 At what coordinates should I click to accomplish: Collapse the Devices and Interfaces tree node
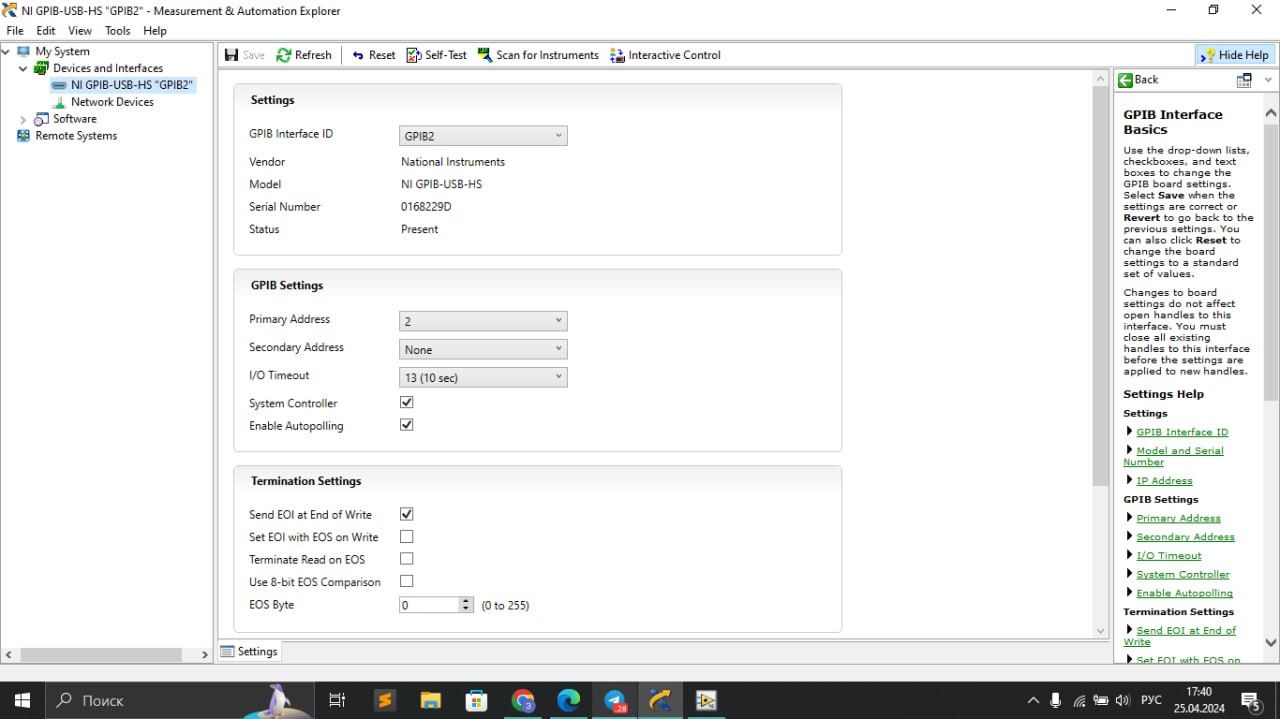(x=22, y=68)
